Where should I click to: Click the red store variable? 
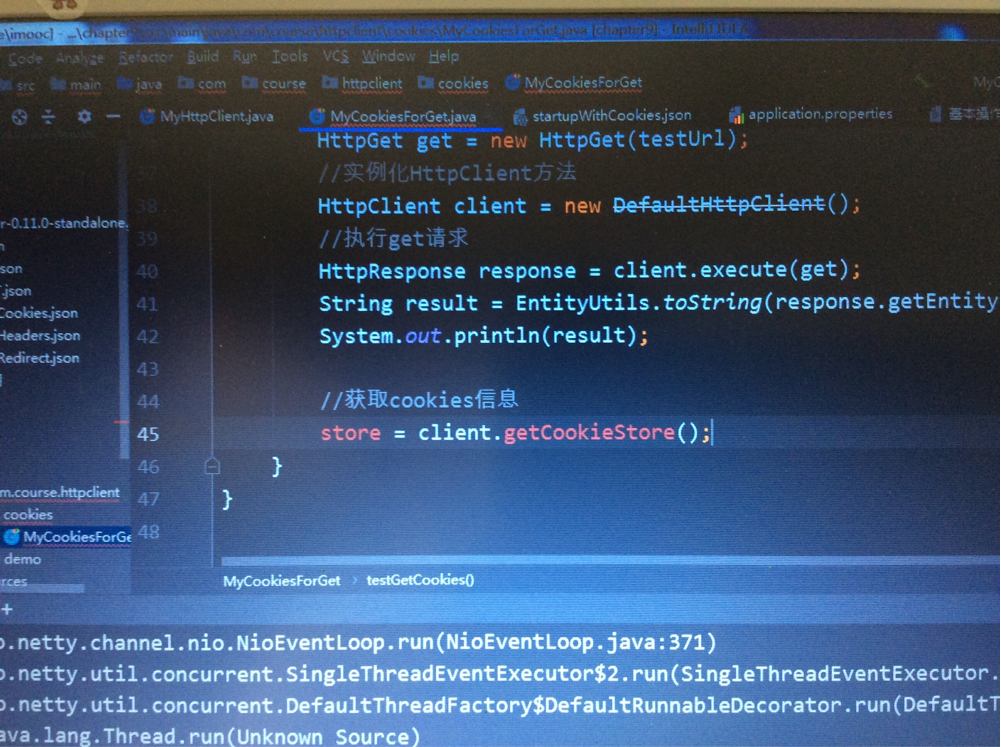coord(350,433)
